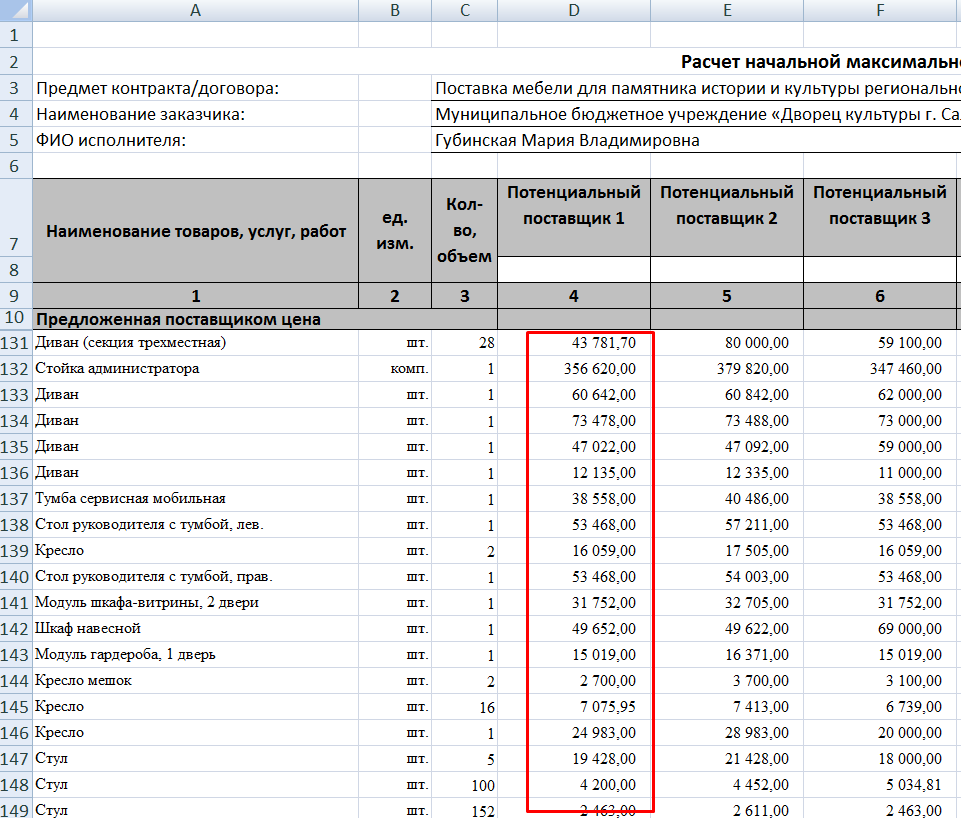Click unit cell 'комп.'
This screenshot has width=961, height=818.
pos(395,368)
